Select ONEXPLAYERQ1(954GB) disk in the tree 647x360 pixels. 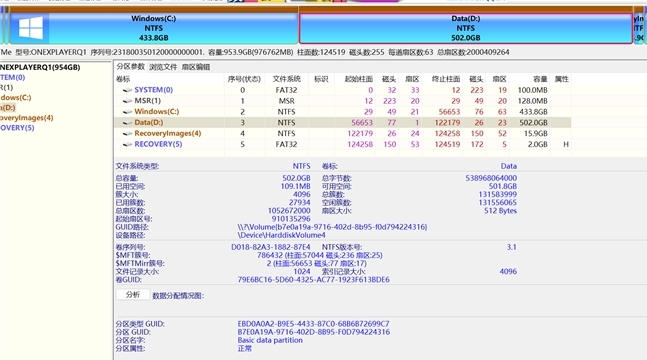pos(40,67)
